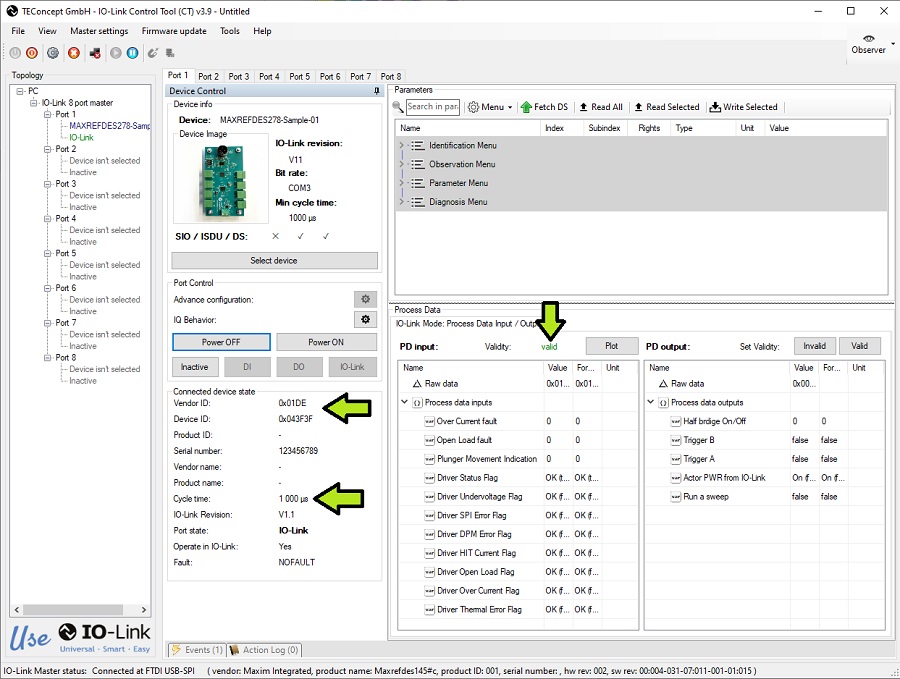Set PD output validity to Valid
The image size is (900, 679).
[859, 346]
